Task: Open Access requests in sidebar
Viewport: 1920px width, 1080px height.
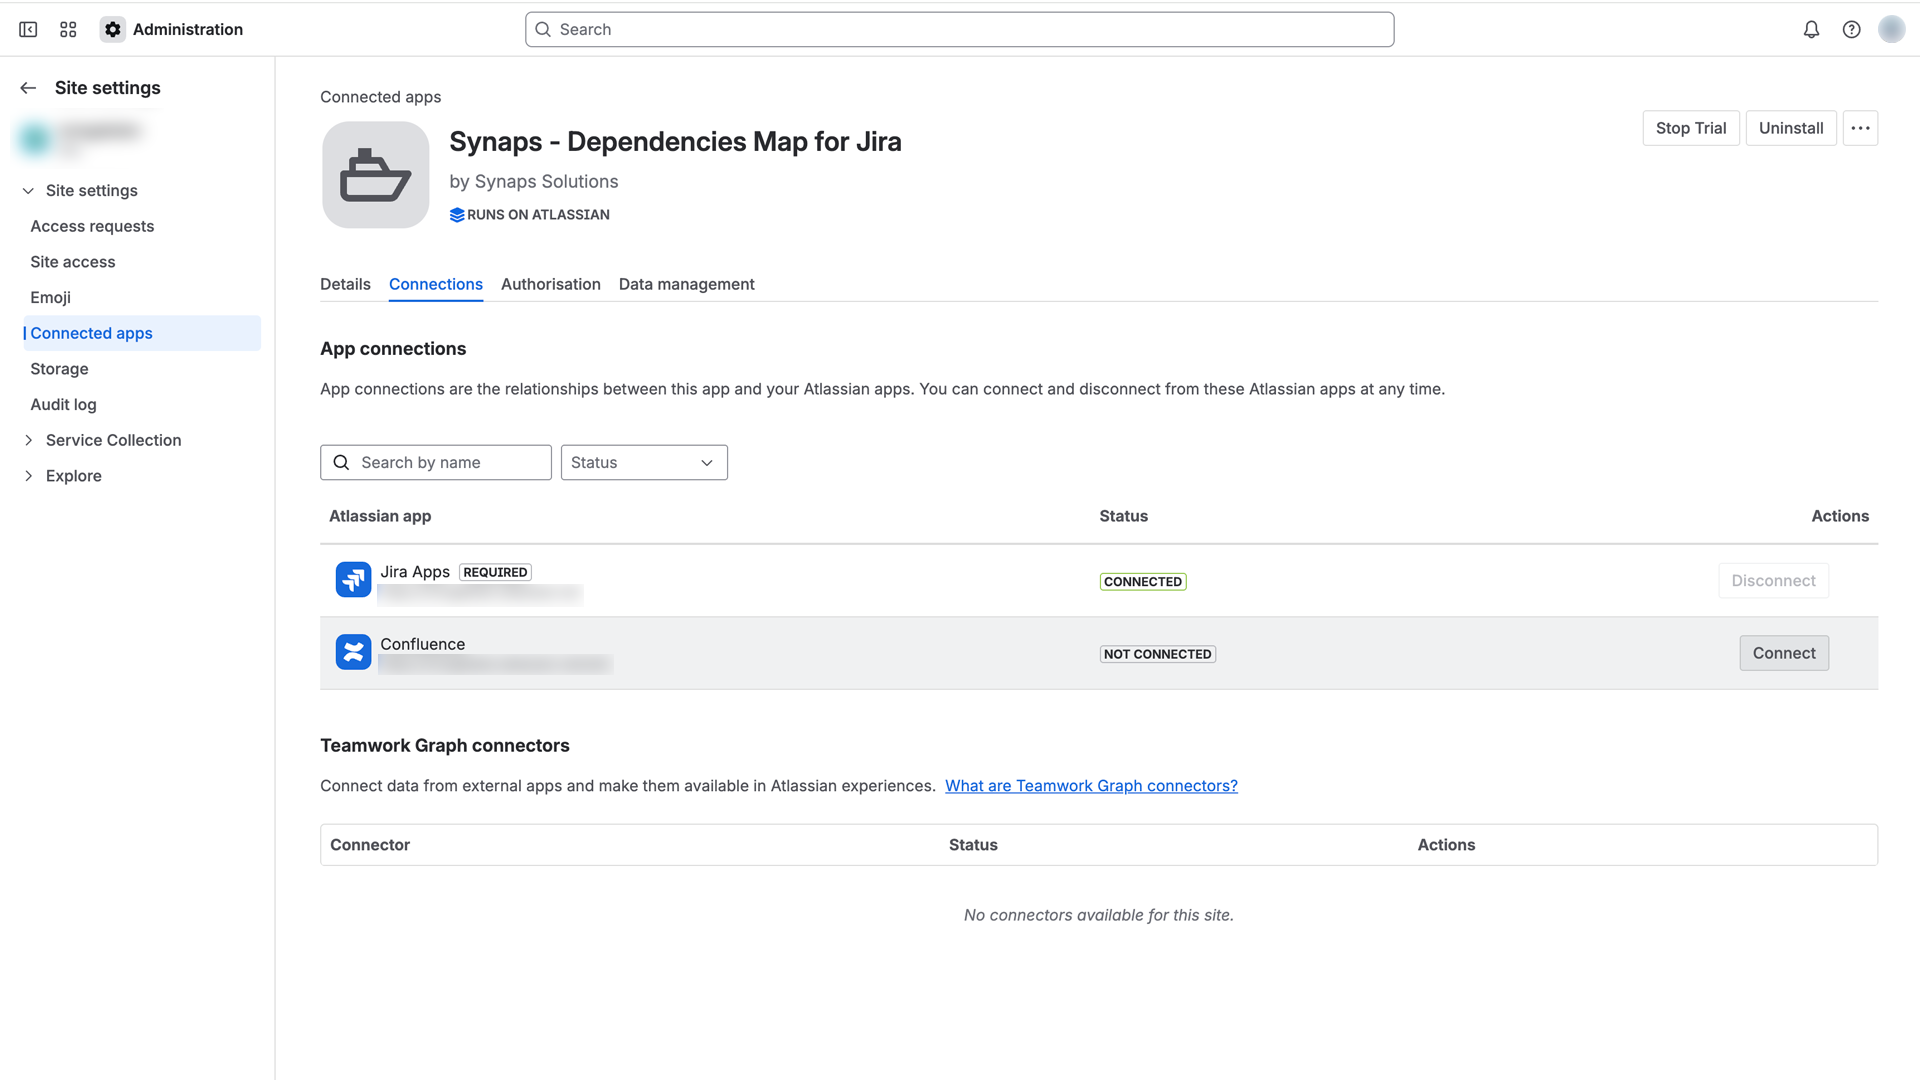Action: click(92, 226)
